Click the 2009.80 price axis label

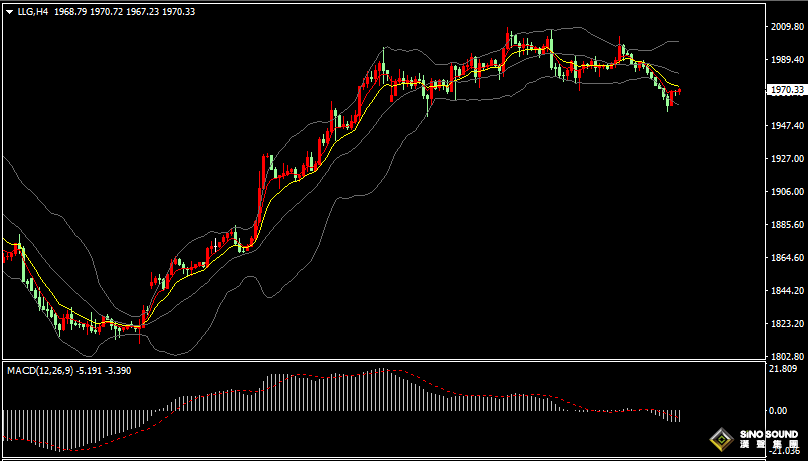pyautogui.click(x=785, y=27)
